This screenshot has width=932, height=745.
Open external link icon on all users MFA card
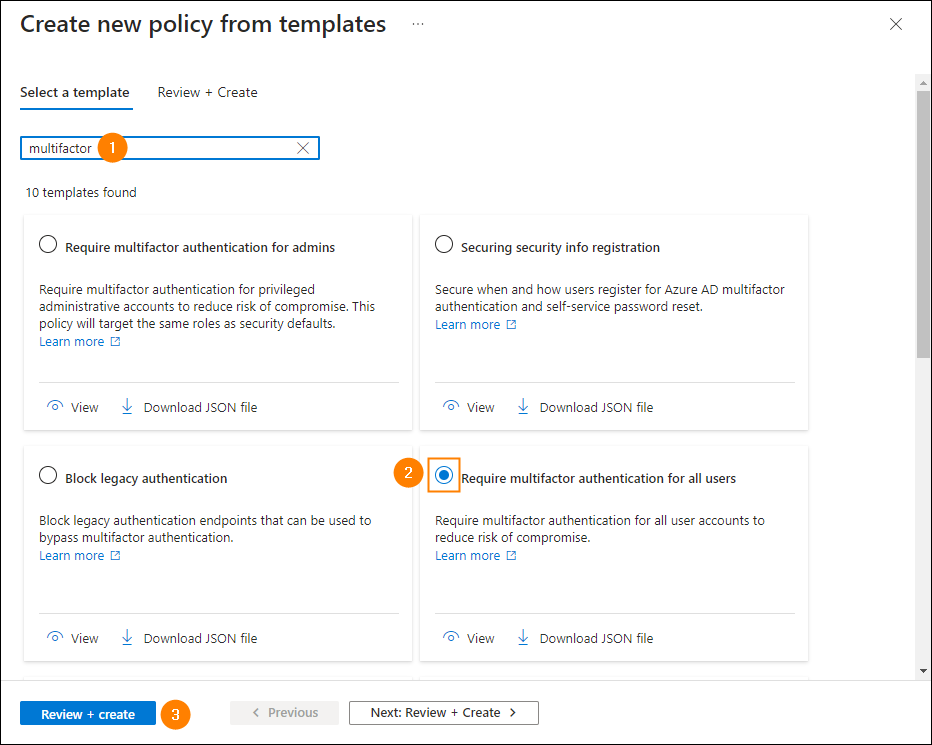click(x=511, y=555)
